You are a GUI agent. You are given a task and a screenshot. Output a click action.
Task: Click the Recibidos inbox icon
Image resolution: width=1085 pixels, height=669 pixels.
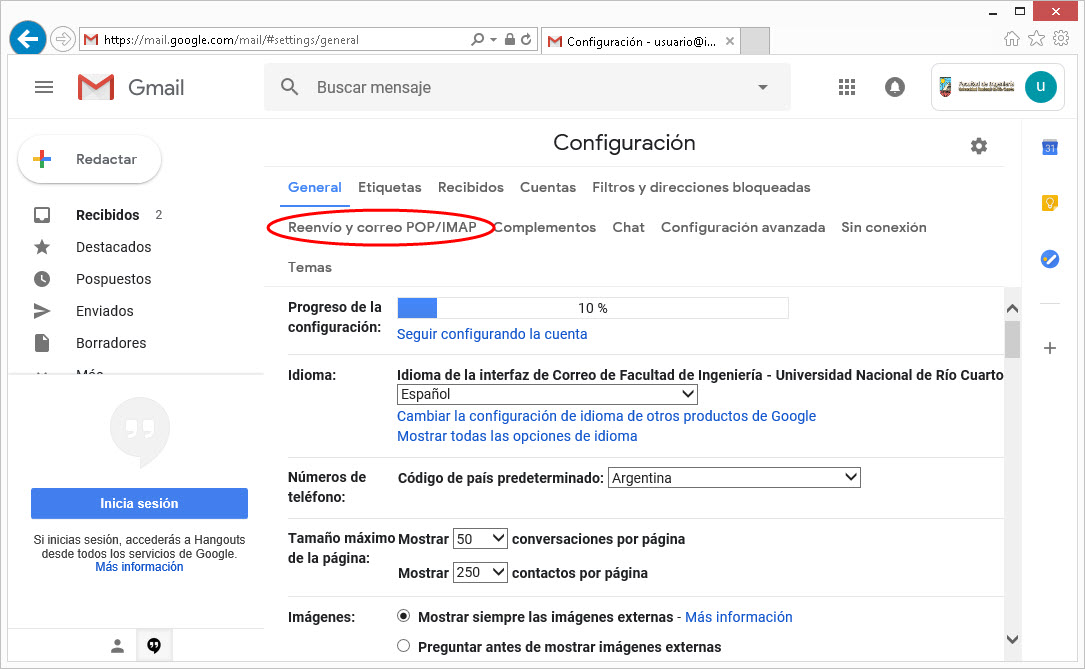click(42, 215)
